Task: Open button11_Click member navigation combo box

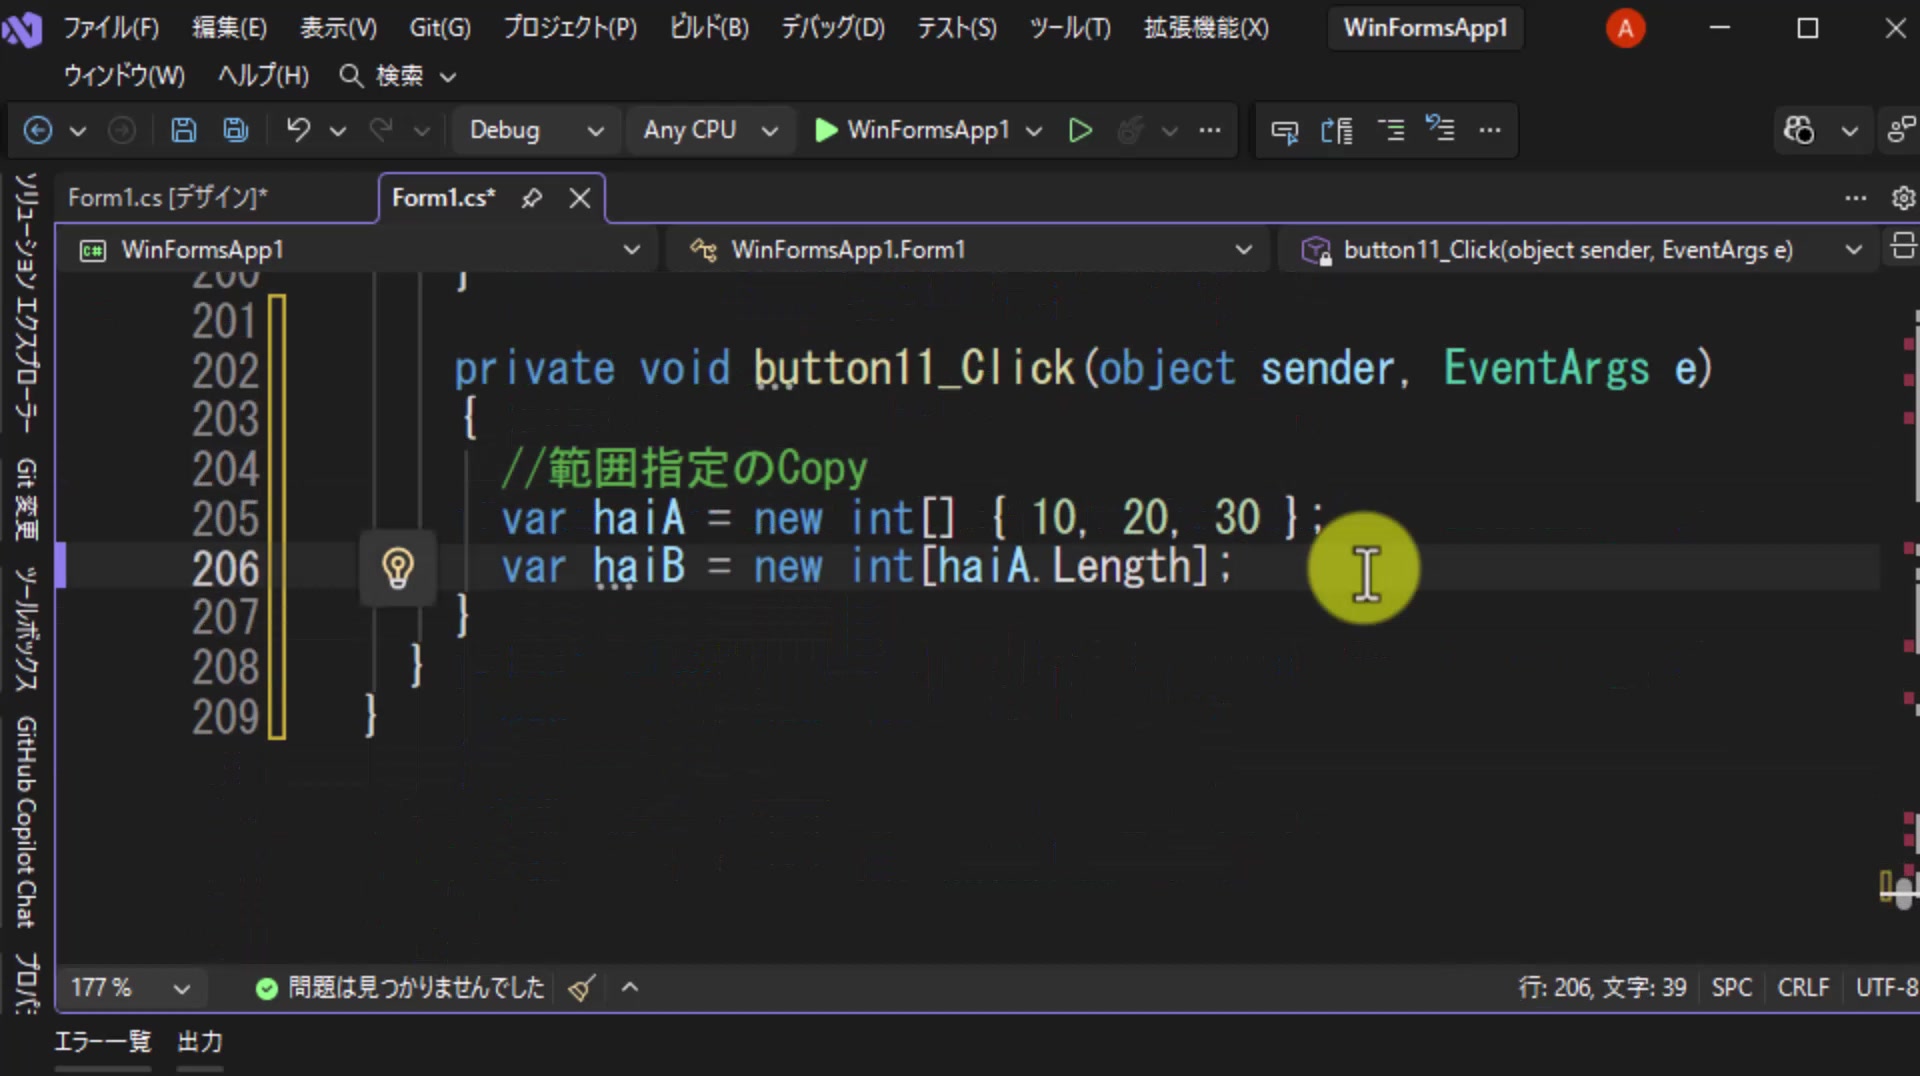Action: 1580,250
